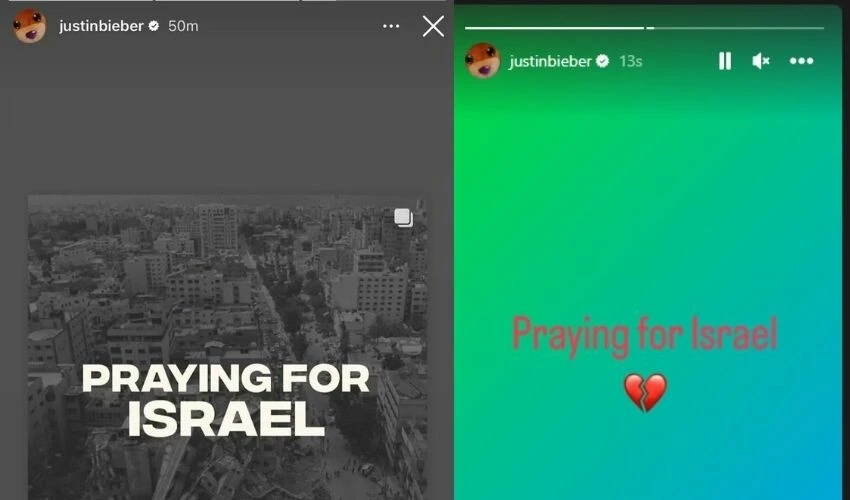The image size is (850, 500).
Task: Click the avatar on the right story
Action: [x=482, y=61]
